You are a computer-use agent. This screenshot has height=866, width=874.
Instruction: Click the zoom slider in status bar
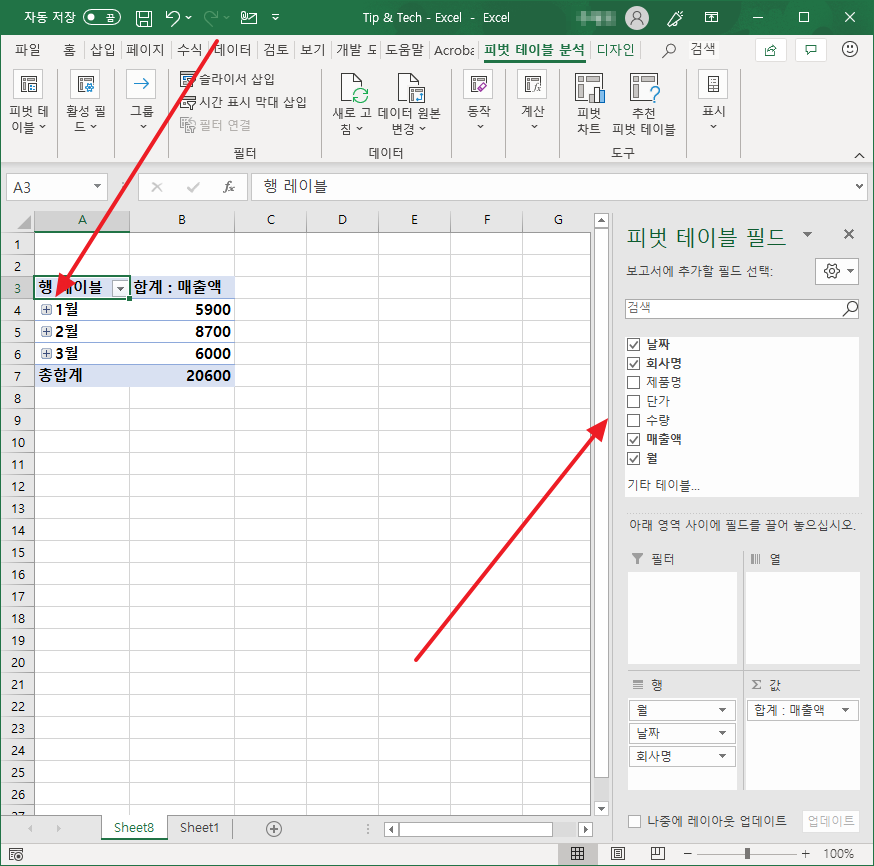coord(748,853)
